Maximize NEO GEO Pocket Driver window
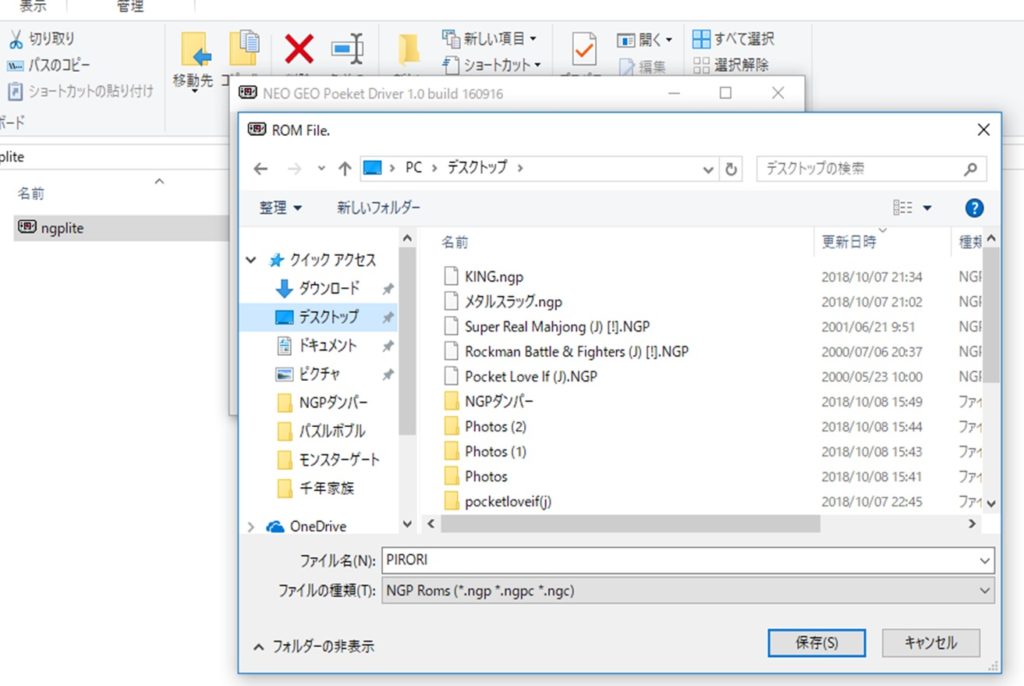Screen dimensions: 1024x686 (x=725, y=93)
